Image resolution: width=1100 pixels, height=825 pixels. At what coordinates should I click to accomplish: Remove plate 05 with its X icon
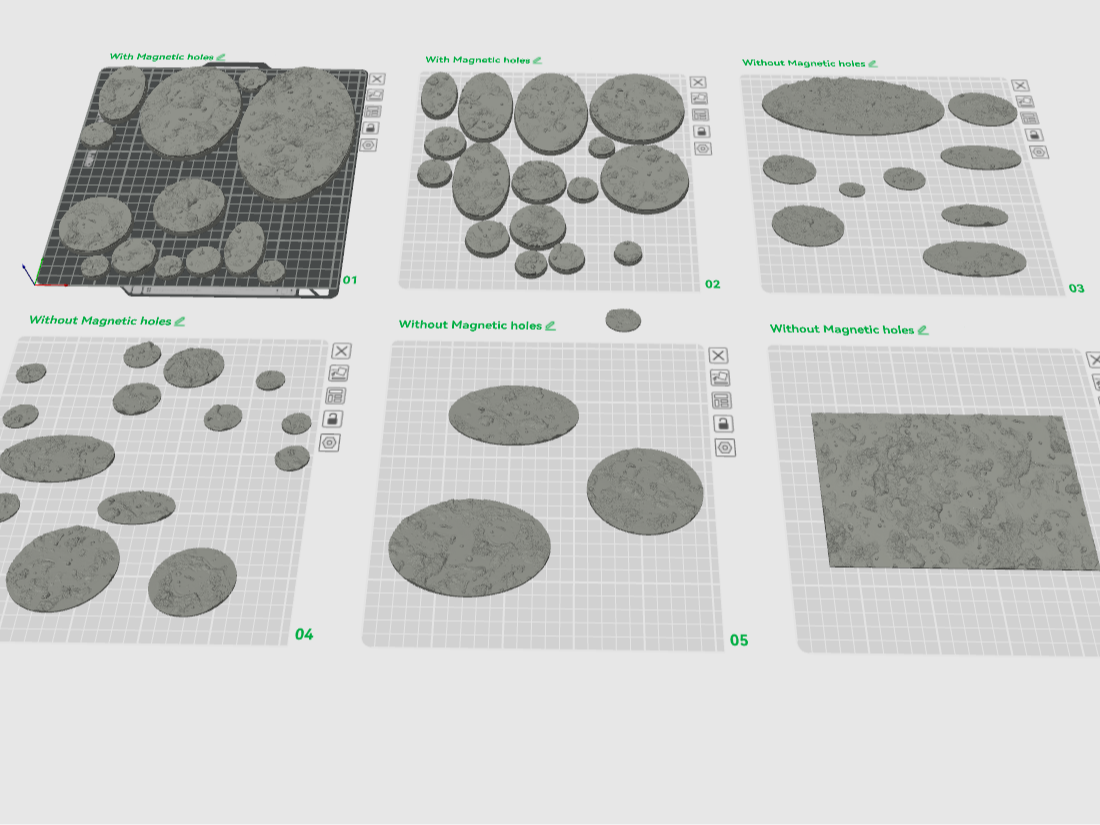point(718,356)
